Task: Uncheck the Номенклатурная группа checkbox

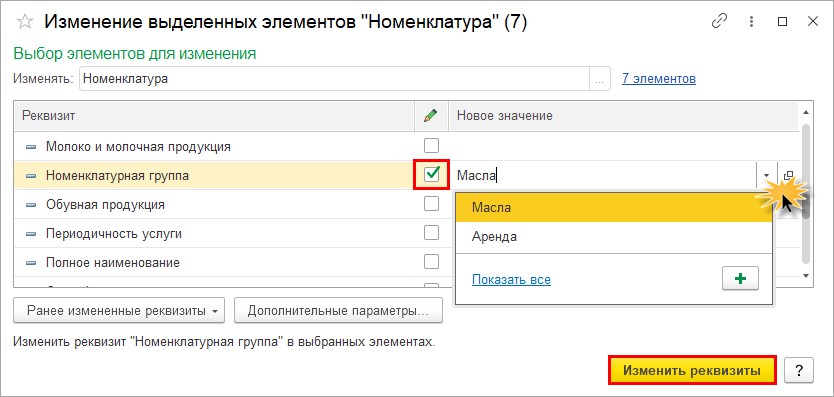Action: tap(431, 174)
